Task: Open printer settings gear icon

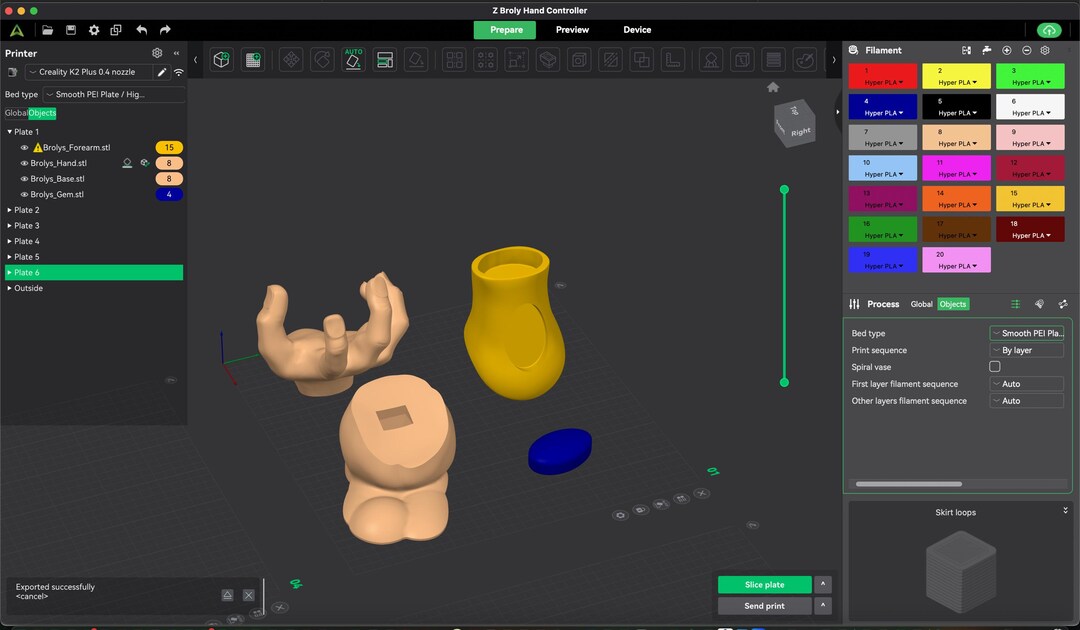Action: coord(157,53)
